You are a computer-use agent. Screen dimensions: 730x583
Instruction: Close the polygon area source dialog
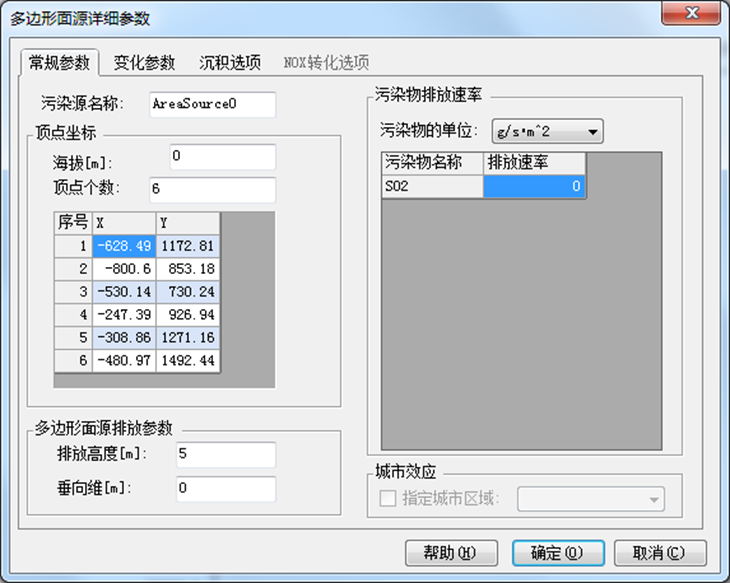pos(690,14)
